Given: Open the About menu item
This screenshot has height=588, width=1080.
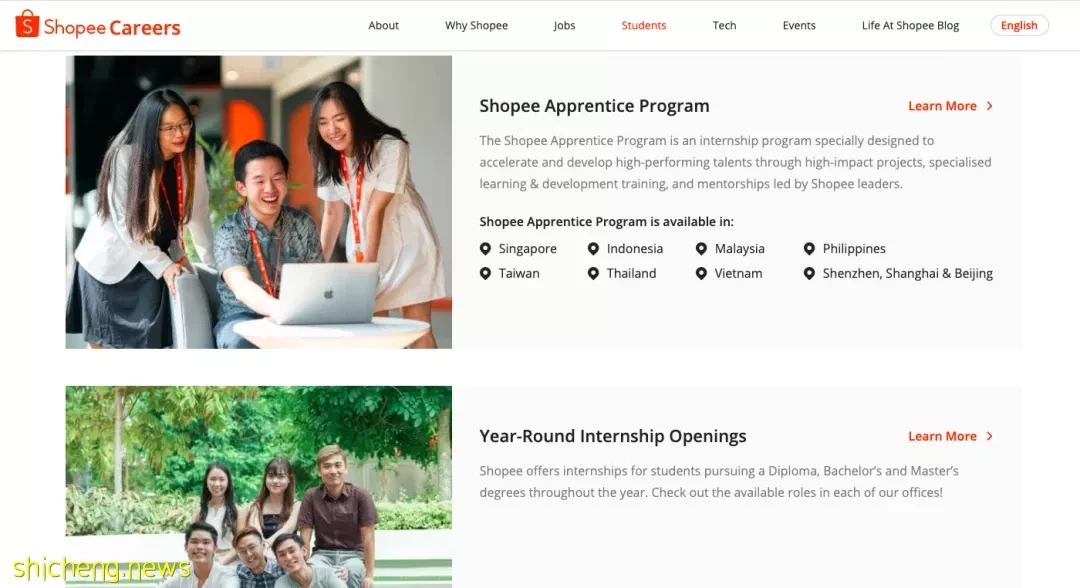Looking at the screenshot, I should pyautogui.click(x=384, y=25).
